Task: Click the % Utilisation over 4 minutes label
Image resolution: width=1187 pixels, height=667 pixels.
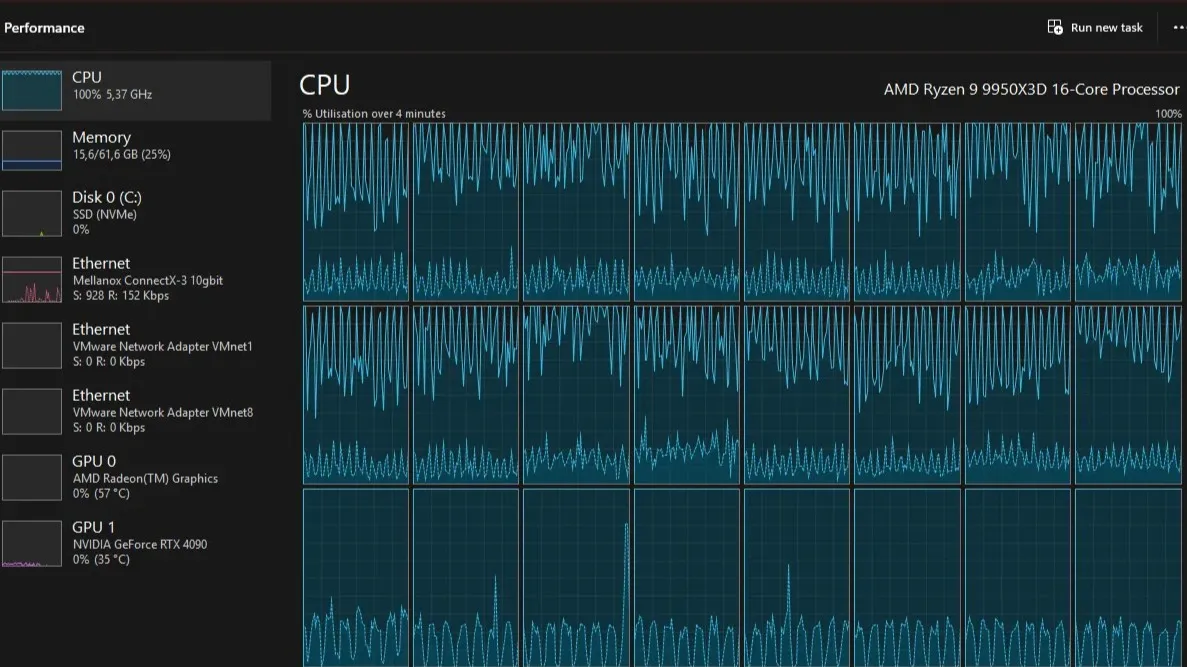Action: 374,114
